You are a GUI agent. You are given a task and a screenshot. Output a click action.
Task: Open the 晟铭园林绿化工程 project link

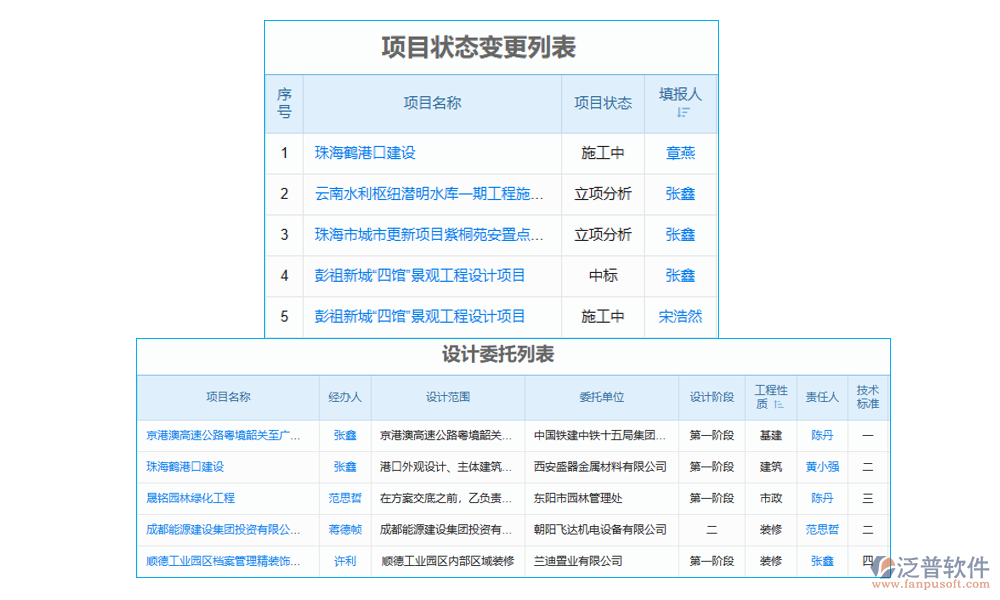[190, 498]
